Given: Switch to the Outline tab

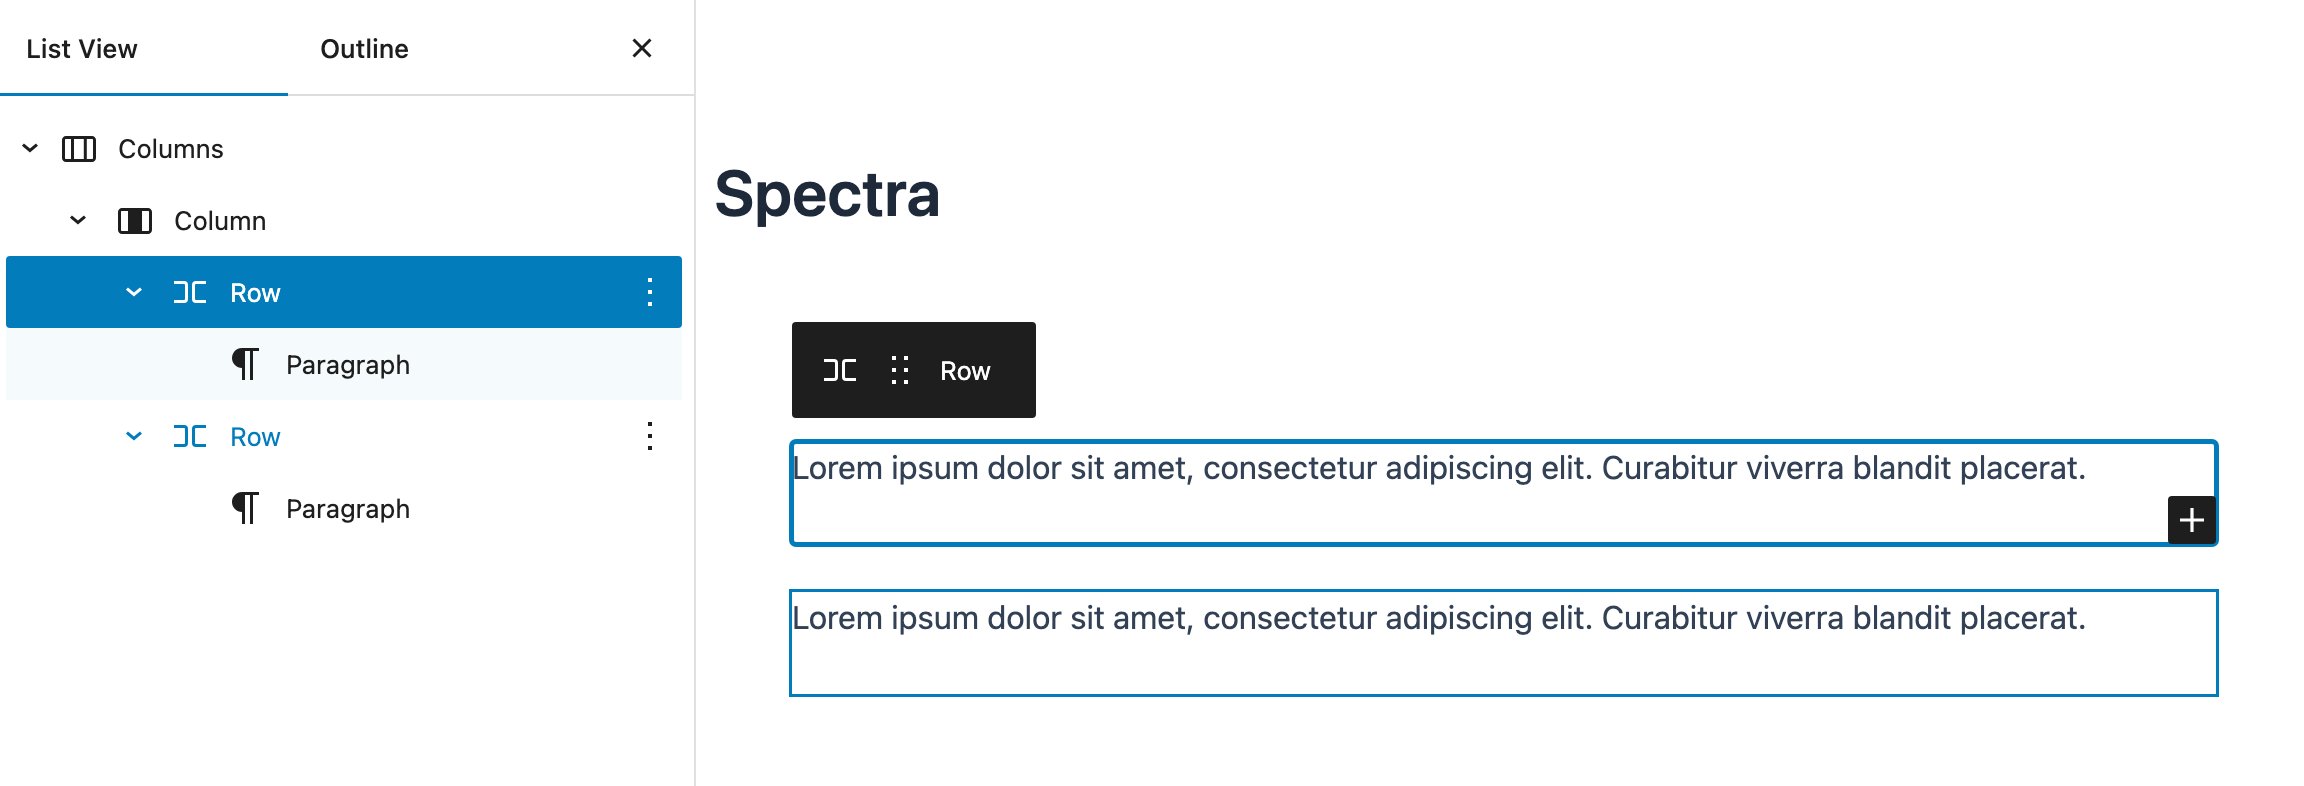Looking at the screenshot, I should 363,48.
